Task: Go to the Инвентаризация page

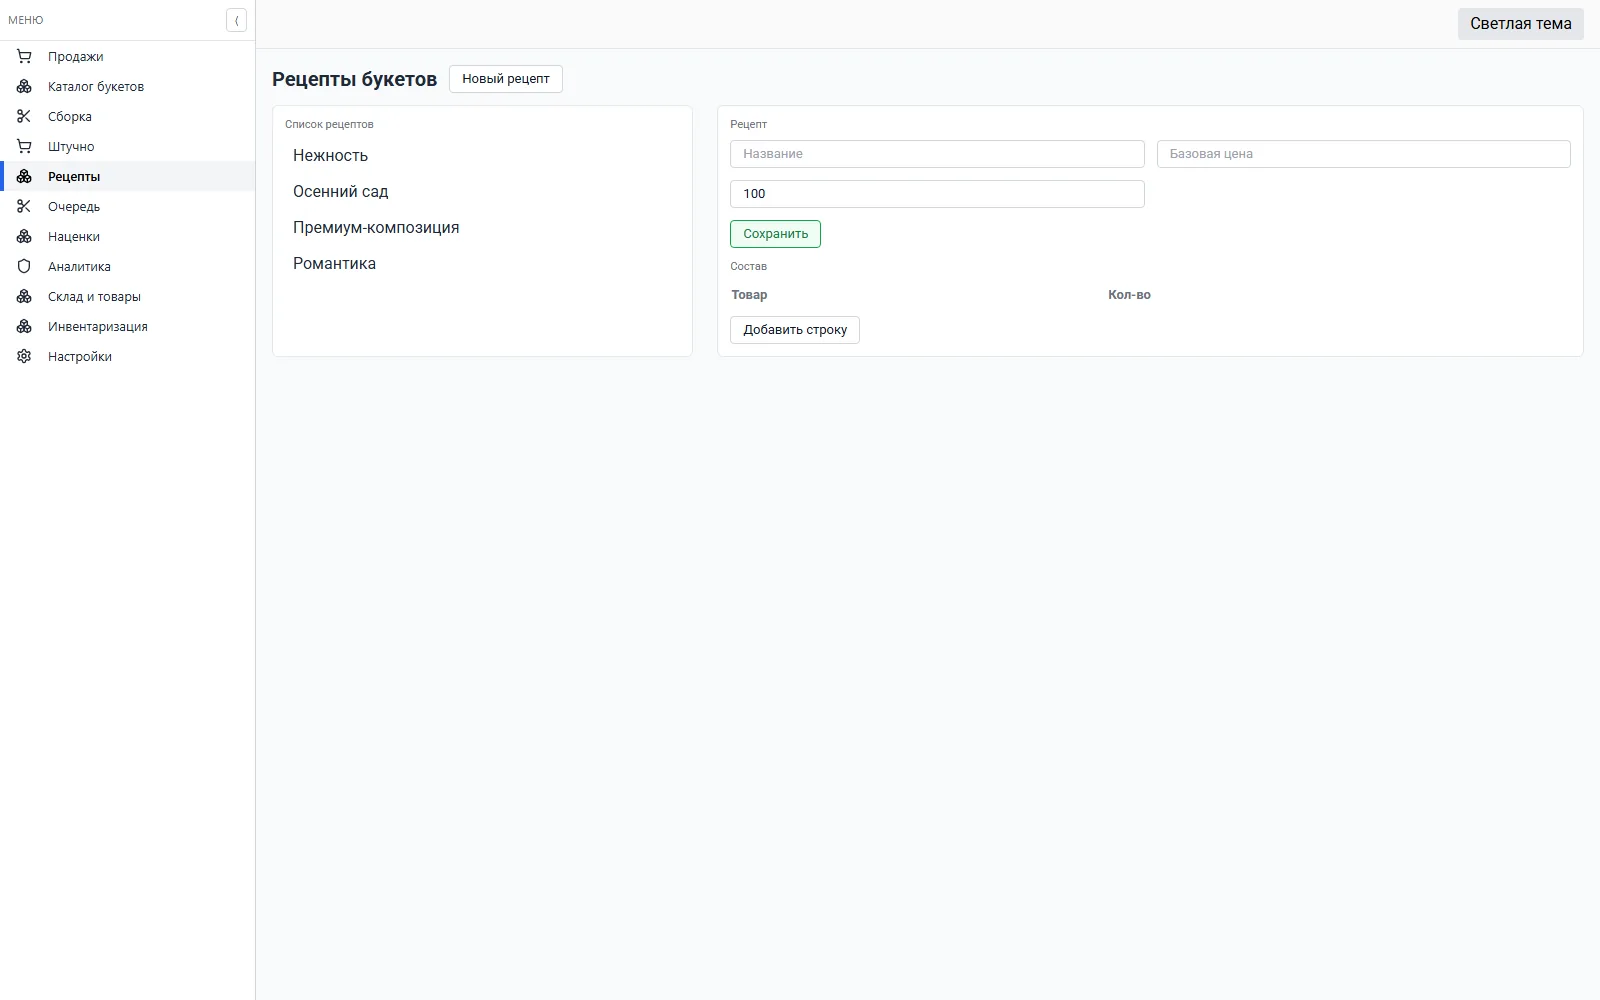Action: pos(127,326)
